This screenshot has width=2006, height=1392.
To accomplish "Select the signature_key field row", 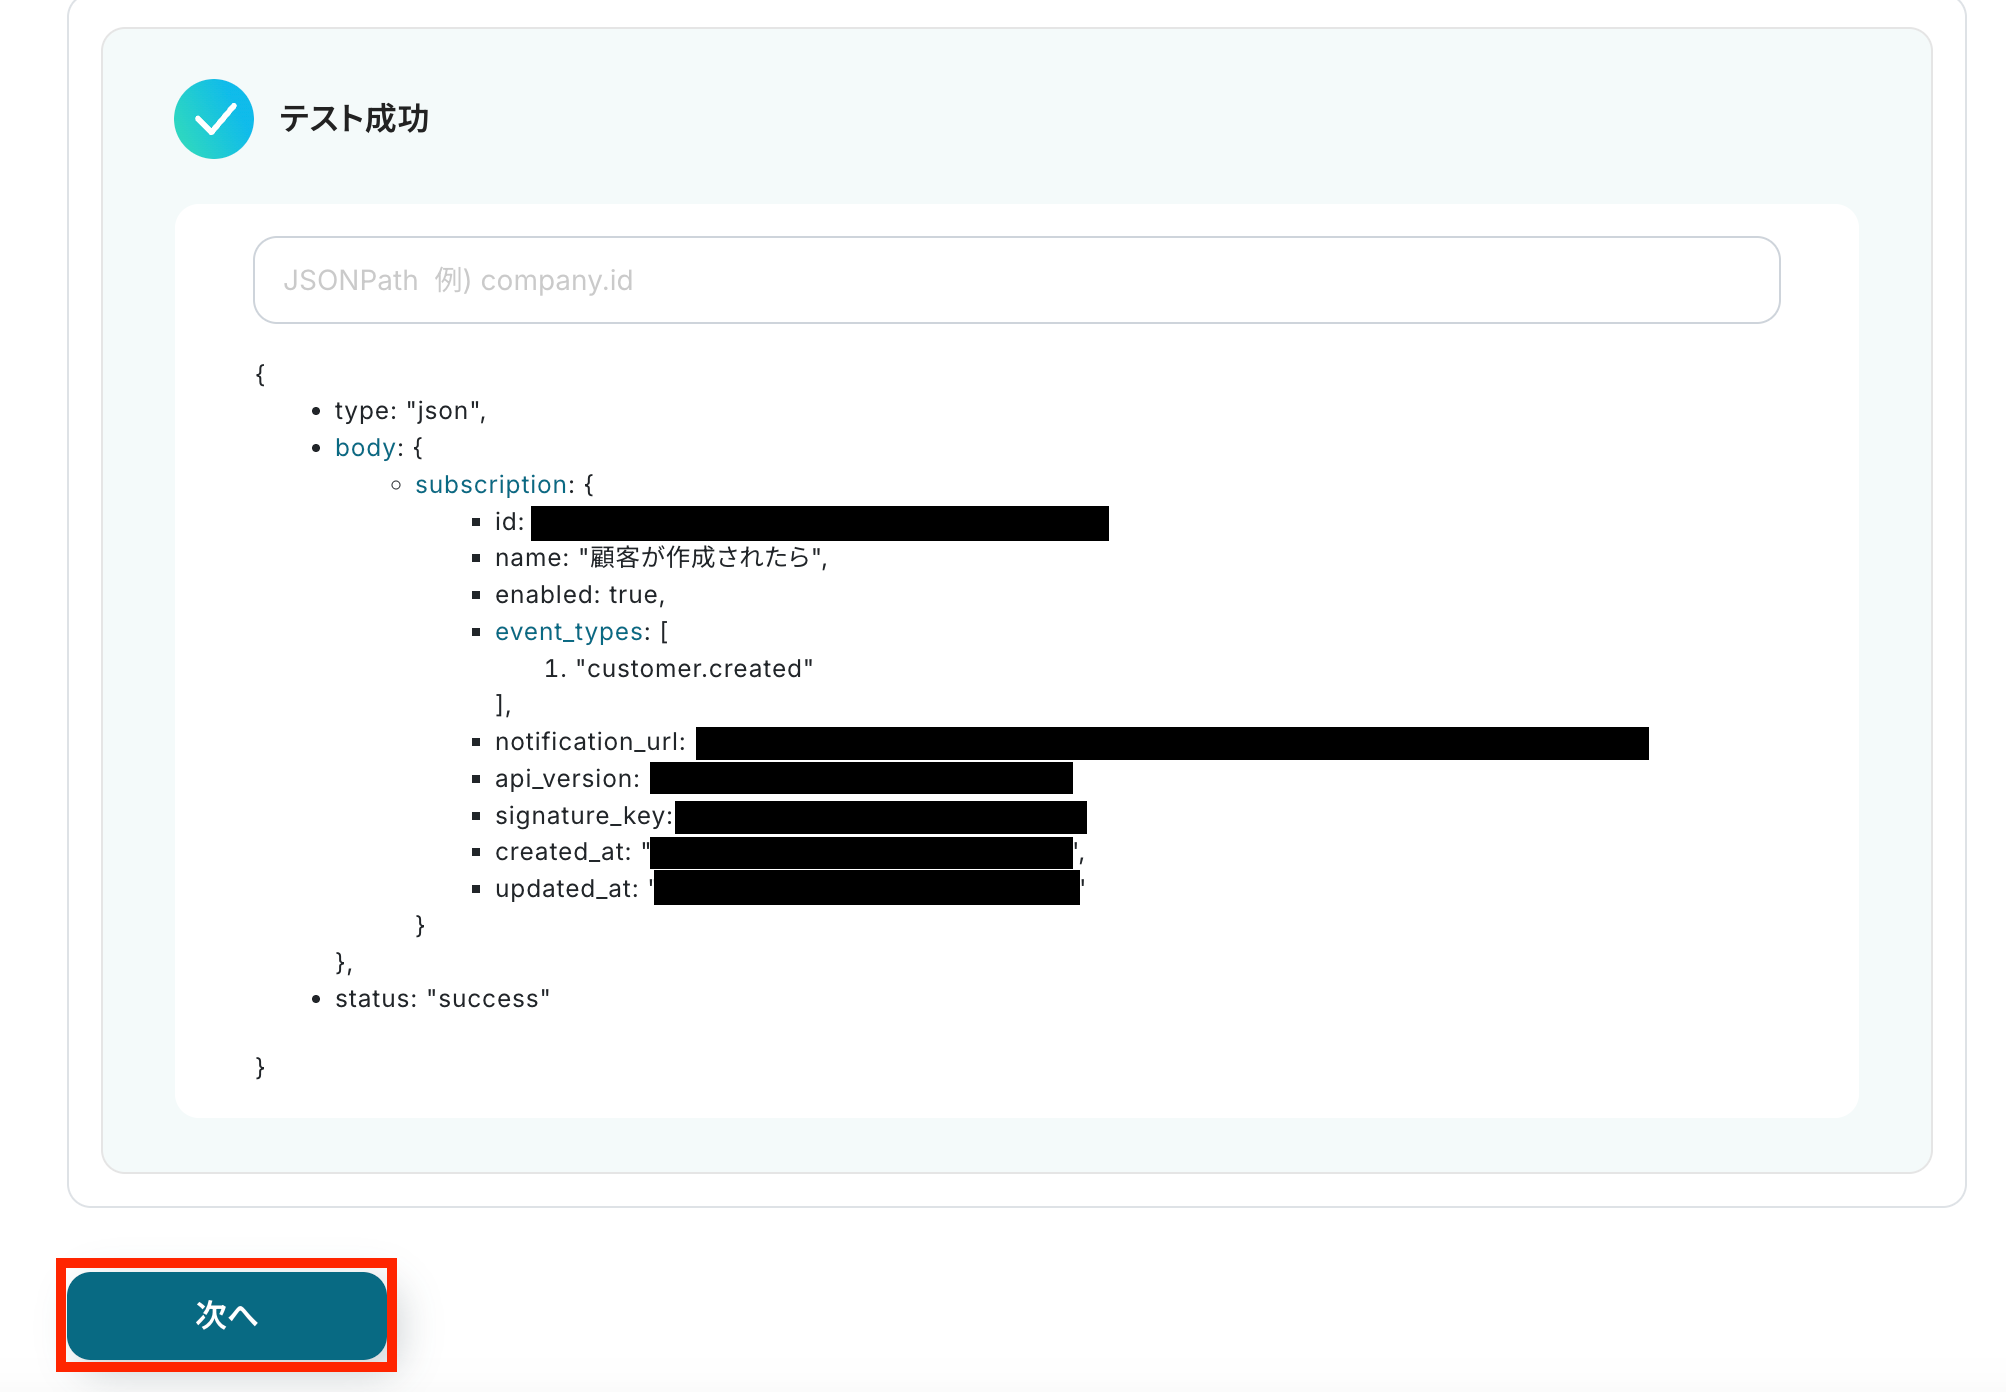I will pos(583,816).
